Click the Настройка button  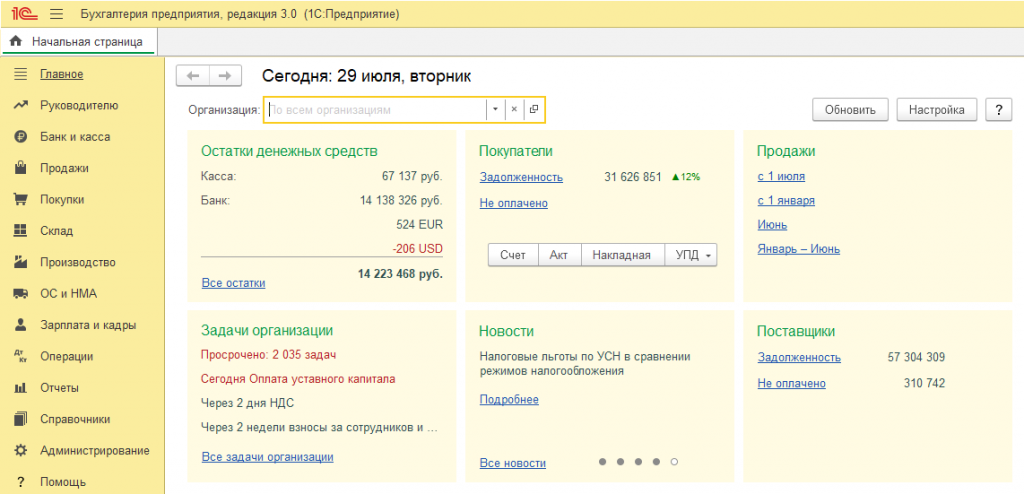937,110
